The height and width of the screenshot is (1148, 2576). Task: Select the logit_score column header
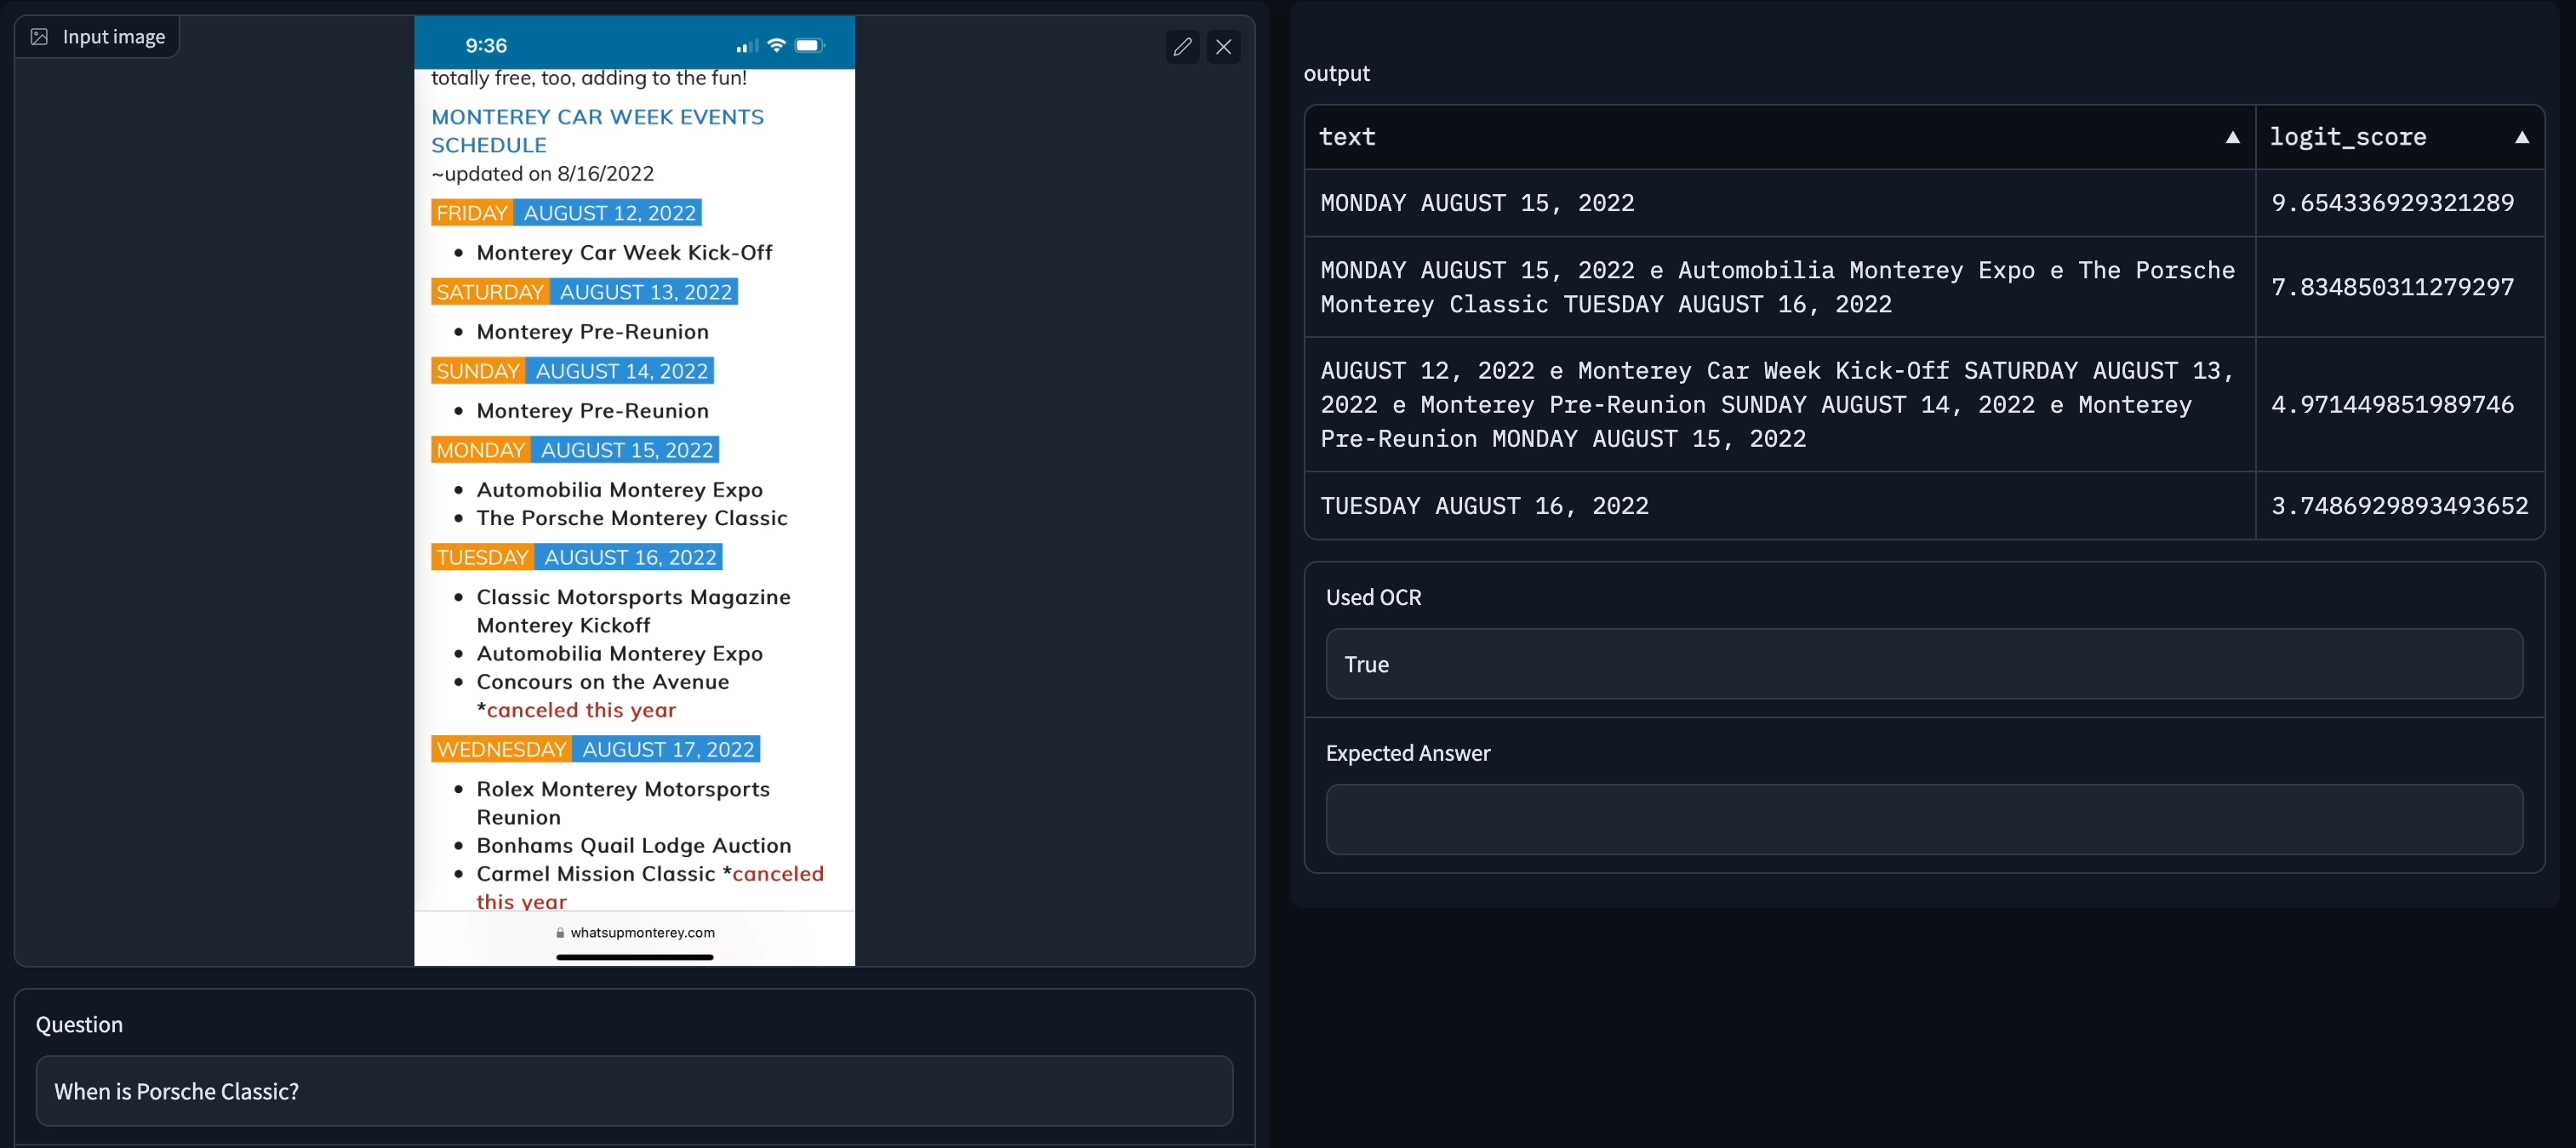(2400, 137)
